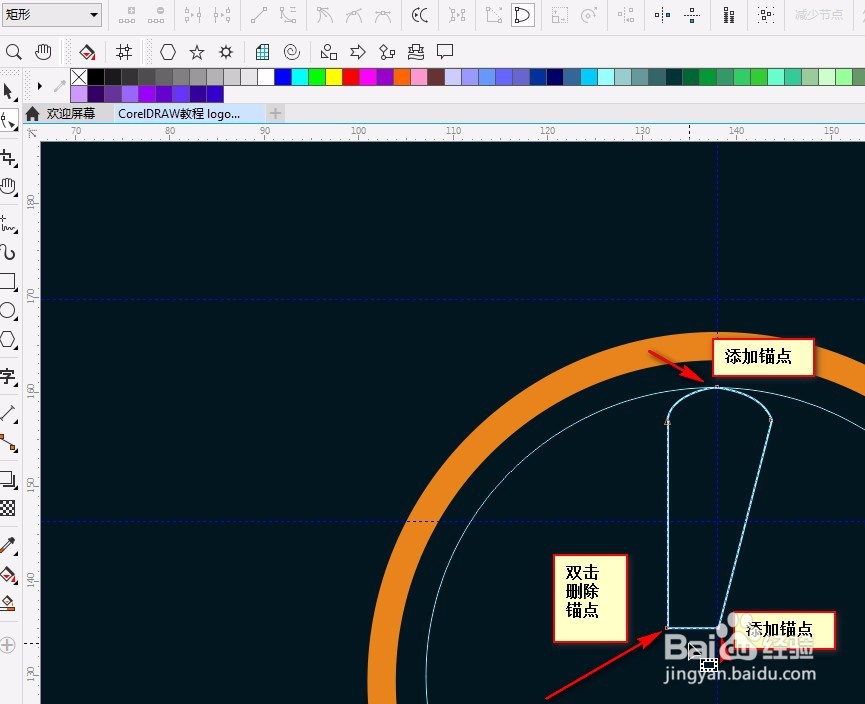Click the plus to add new document tab
The height and width of the screenshot is (704, 865).
(275, 114)
